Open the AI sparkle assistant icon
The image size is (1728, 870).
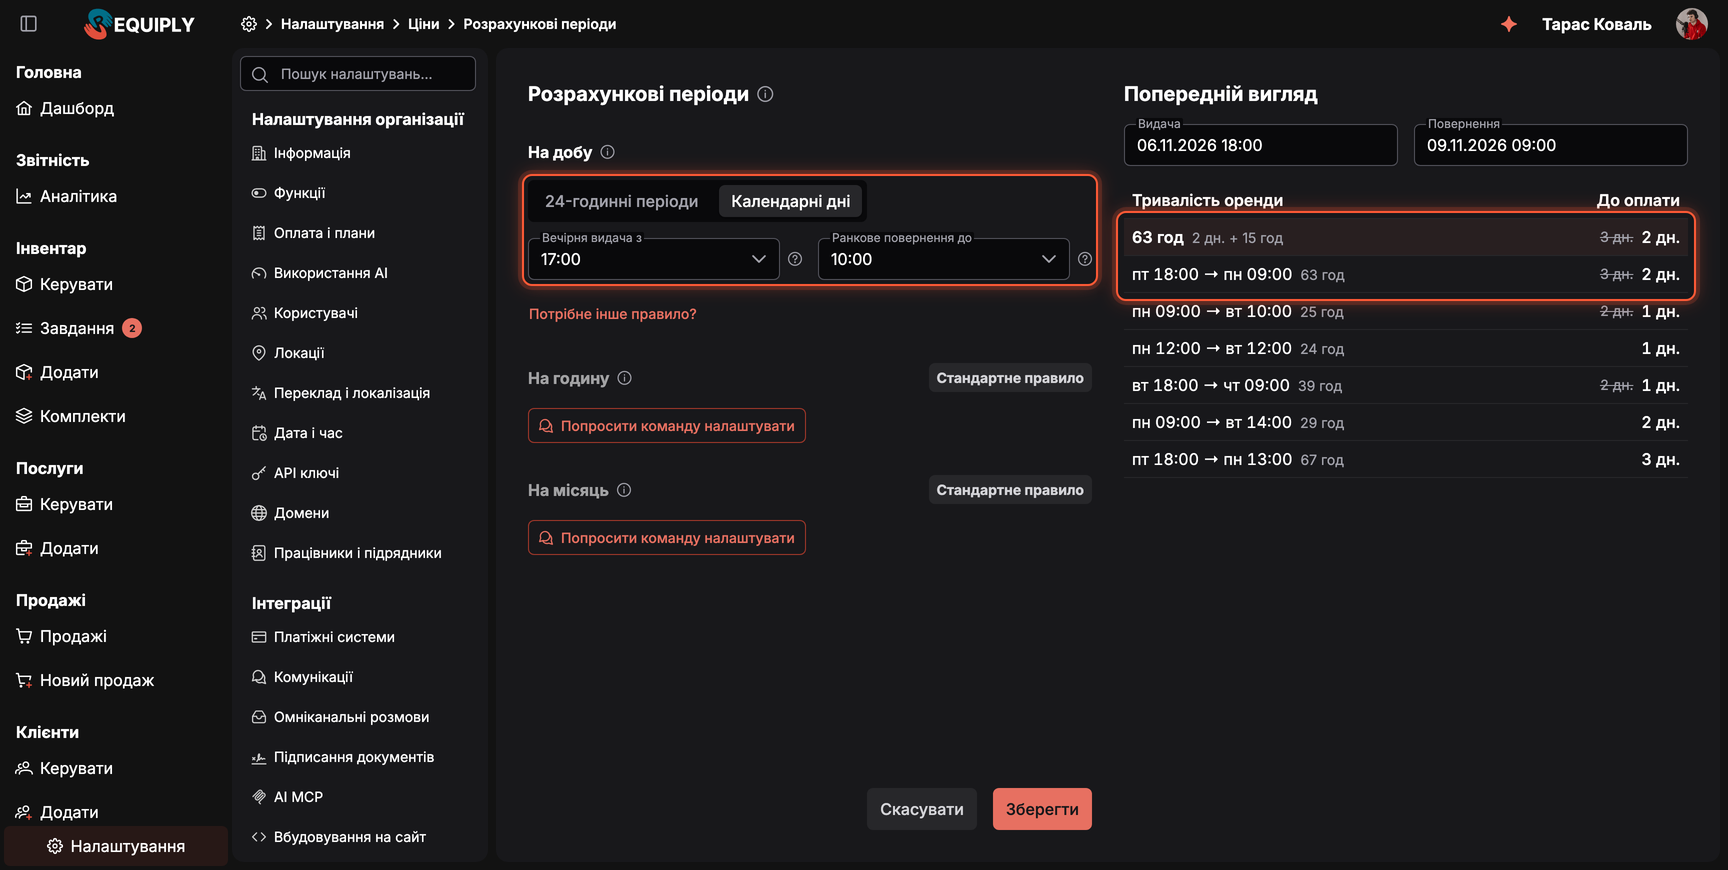pyautogui.click(x=1508, y=24)
